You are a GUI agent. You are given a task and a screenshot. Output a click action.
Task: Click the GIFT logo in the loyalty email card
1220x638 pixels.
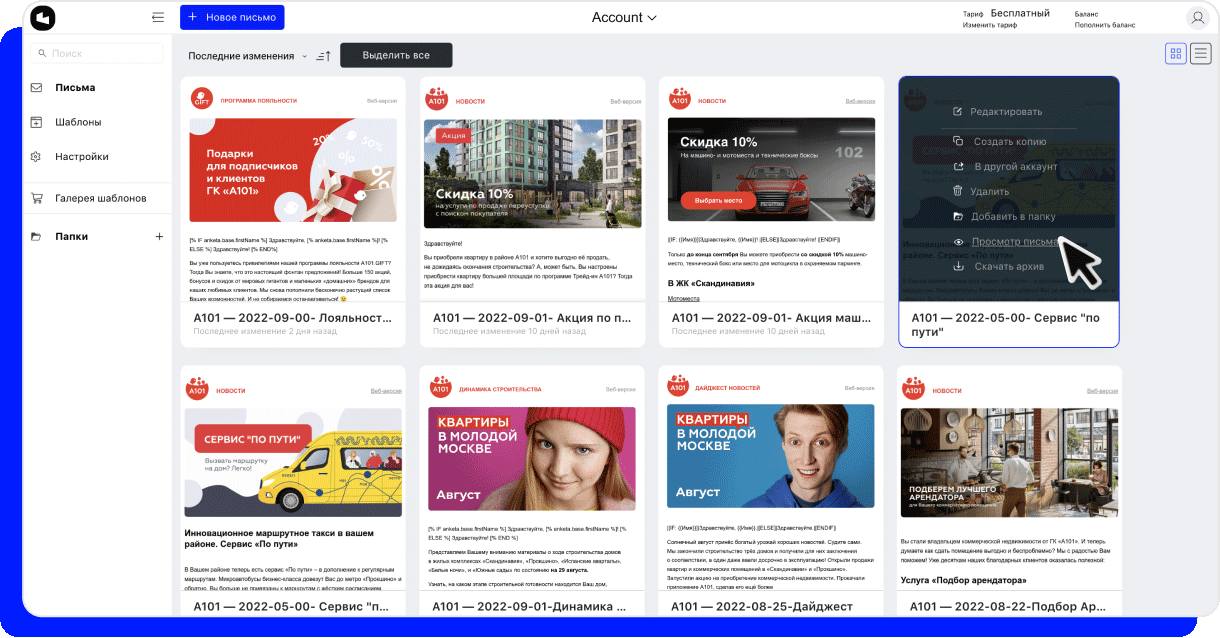pyautogui.click(x=202, y=98)
